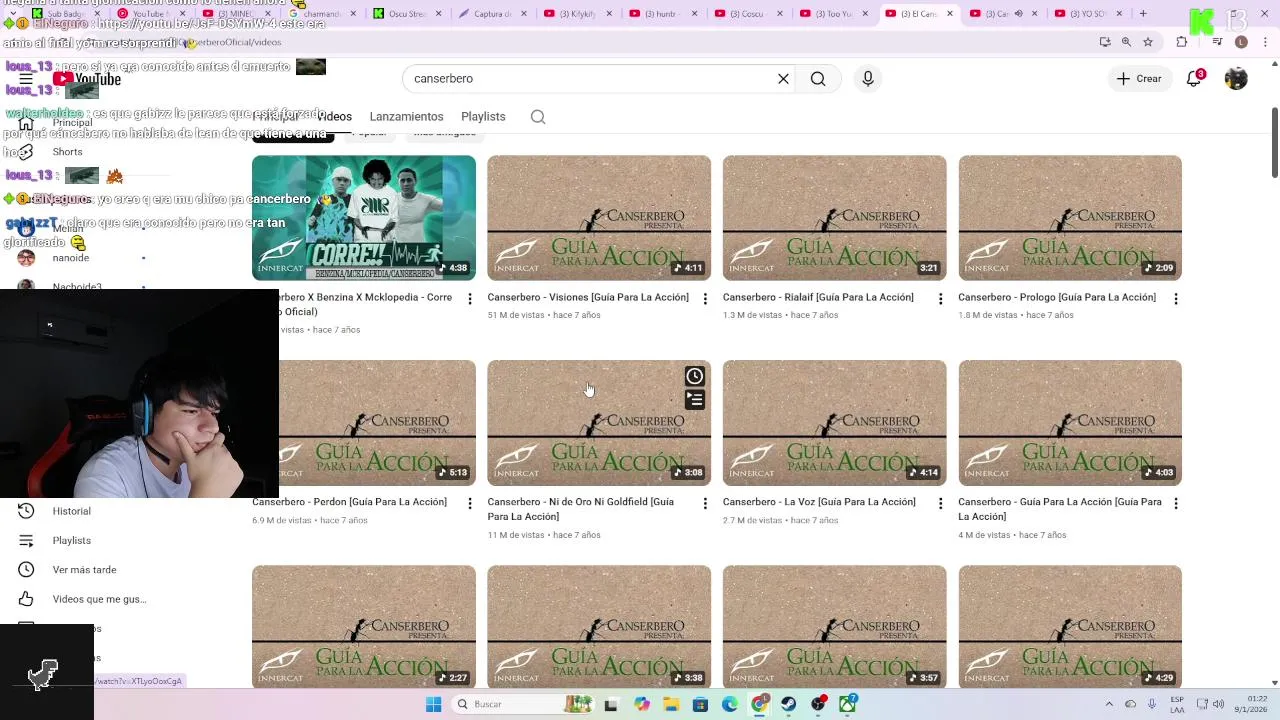Screen dimensions: 1280x720
Task: Open options menu for Rialaif video
Action: [x=940, y=299]
